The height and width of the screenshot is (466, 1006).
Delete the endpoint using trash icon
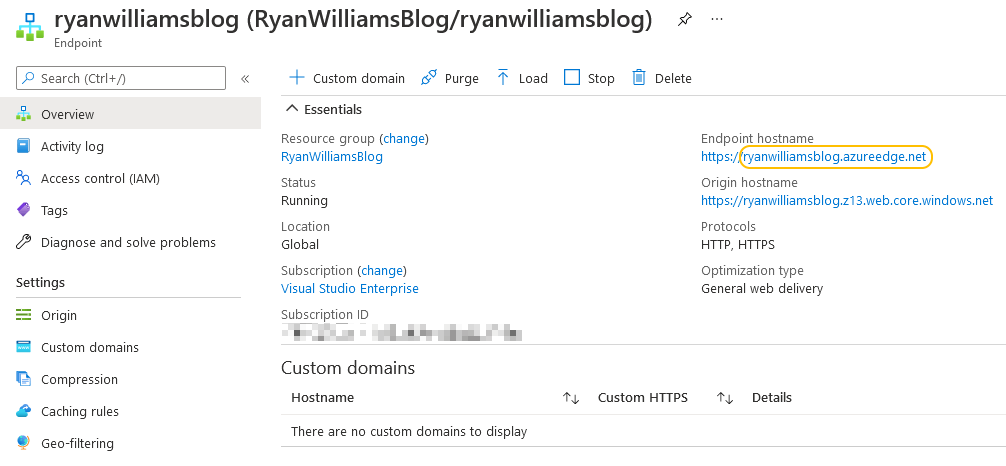[x=639, y=78]
